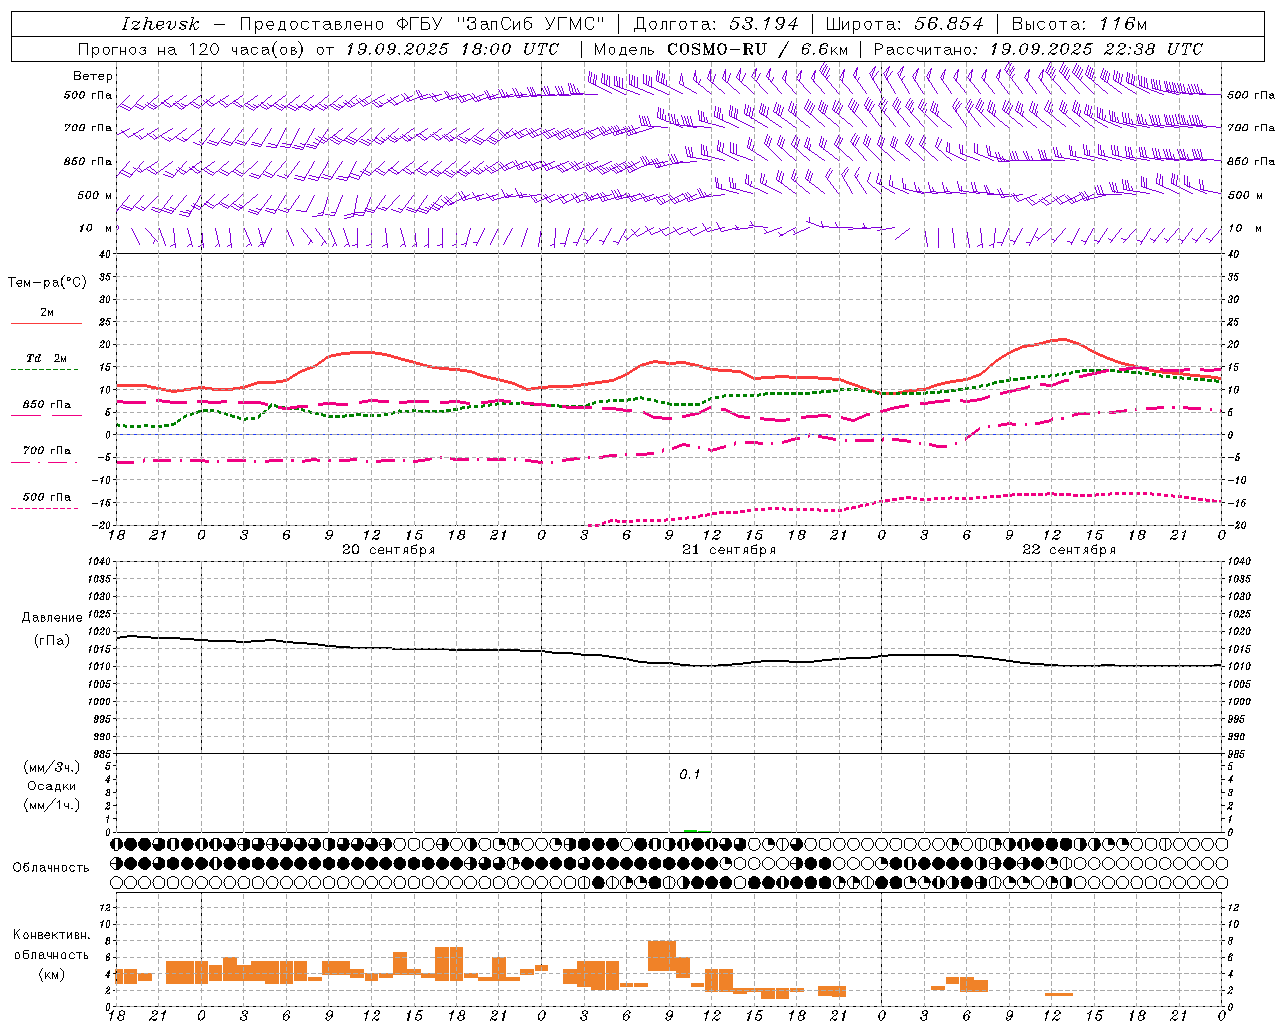This screenshot has height=1024, width=1280.
Task: Select the 700 гПа temperature legend entry
Action: (47, 451)
